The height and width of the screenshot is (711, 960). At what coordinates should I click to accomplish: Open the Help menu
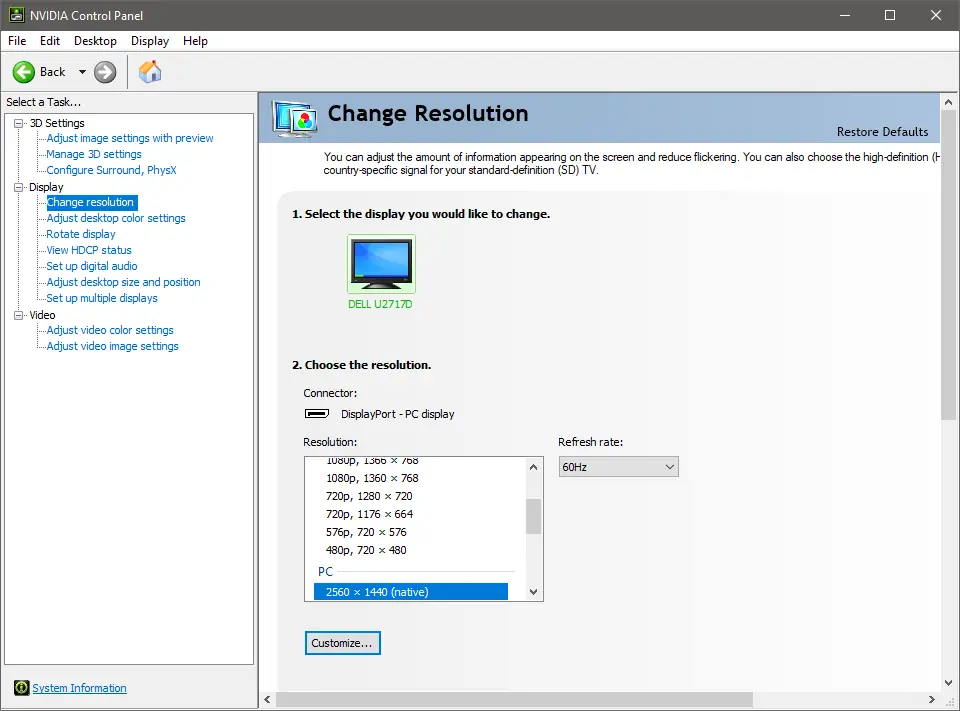(195, 41)
